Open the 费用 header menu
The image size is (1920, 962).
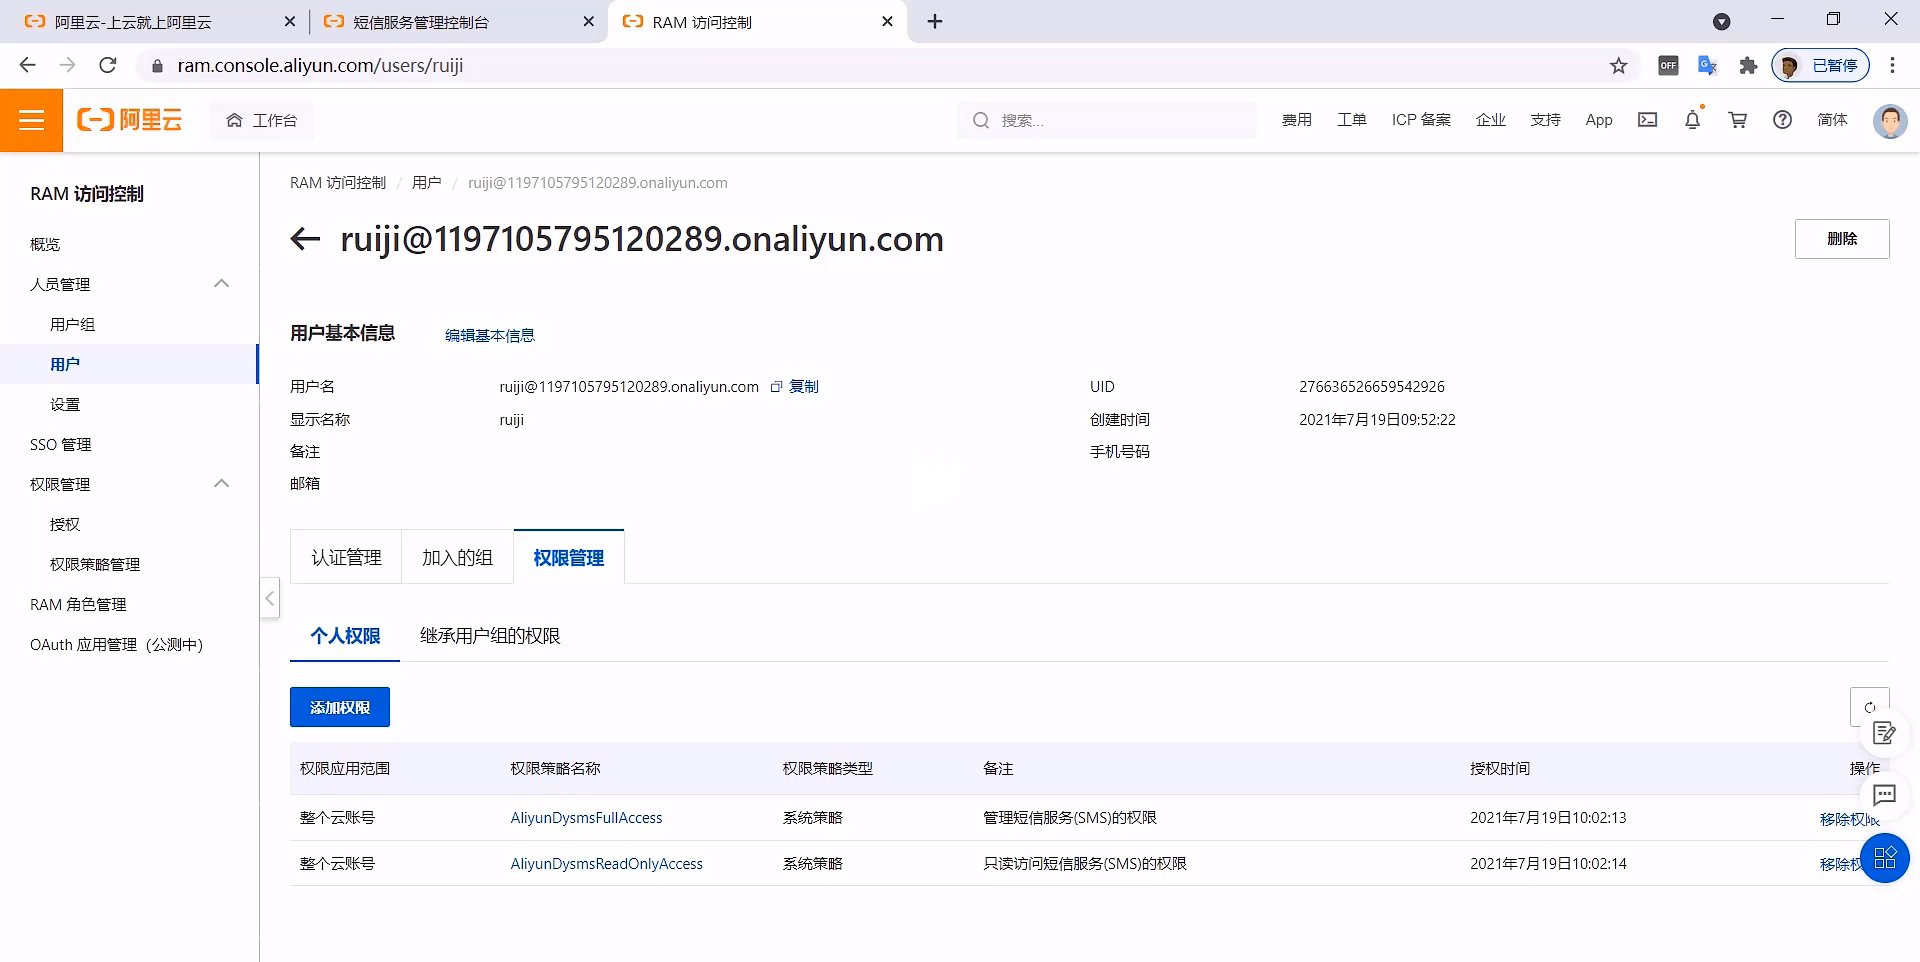coord(1297,120)
